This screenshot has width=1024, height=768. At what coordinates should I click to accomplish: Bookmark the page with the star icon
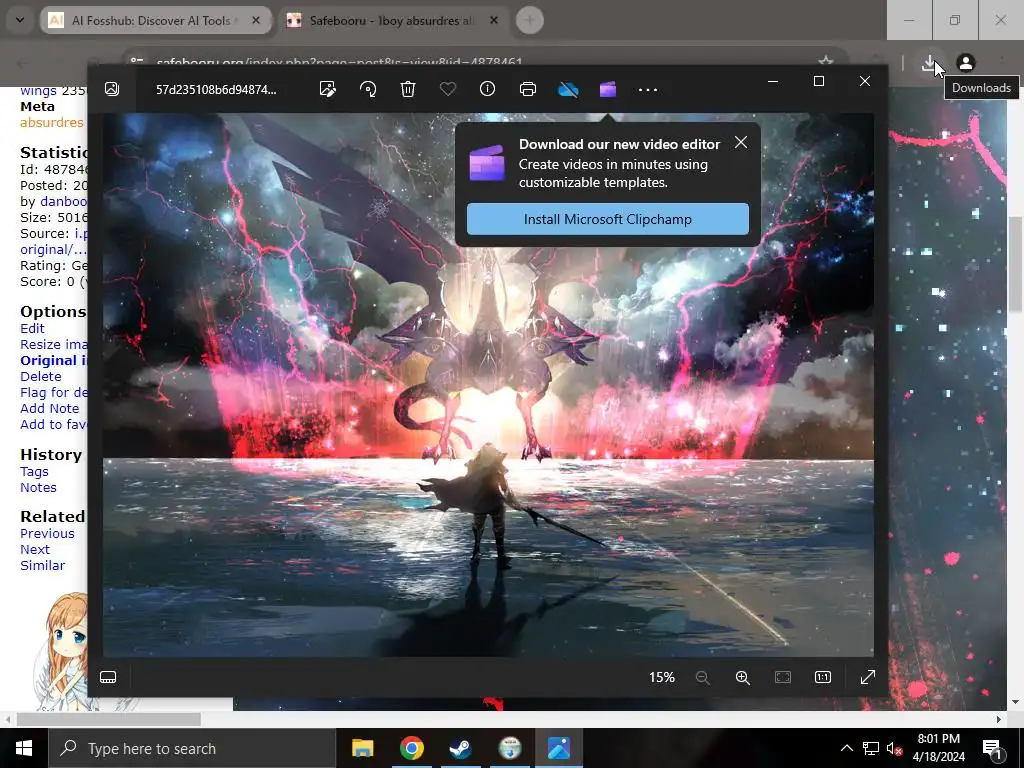[826, 62]
